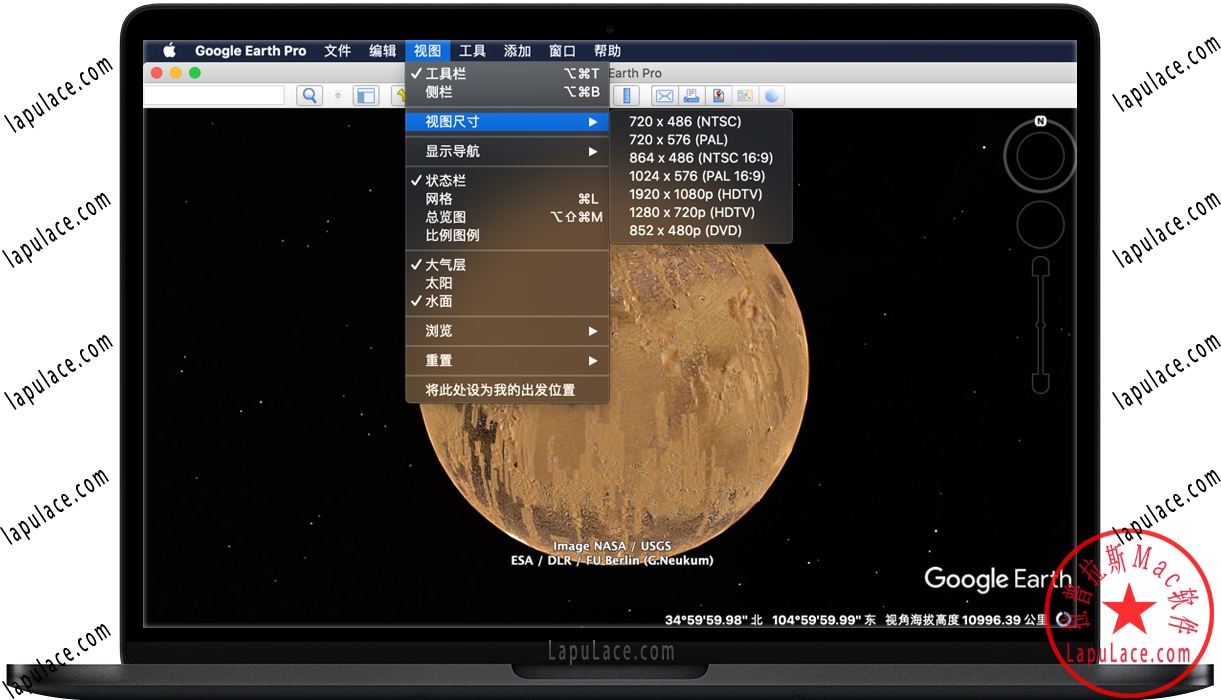This screenshot has width=1221, height=700.
Task: Toggle the sidebar panel toolbar icon
Action: click(366, 96)
